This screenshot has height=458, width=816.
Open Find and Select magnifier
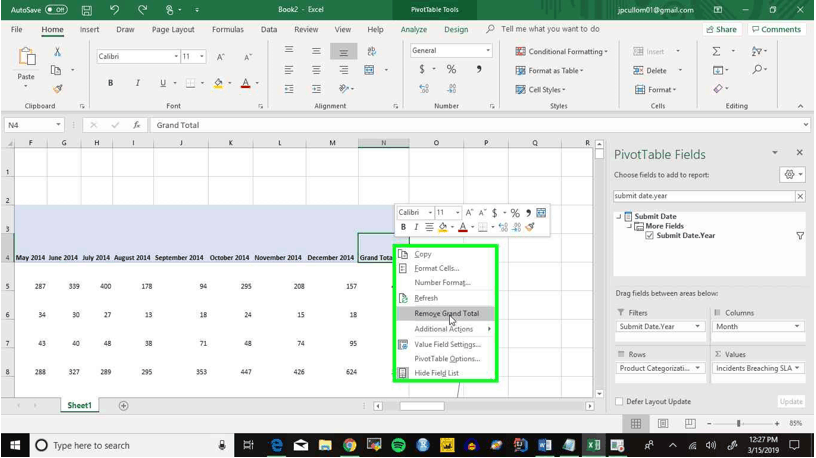coord(757,69)
